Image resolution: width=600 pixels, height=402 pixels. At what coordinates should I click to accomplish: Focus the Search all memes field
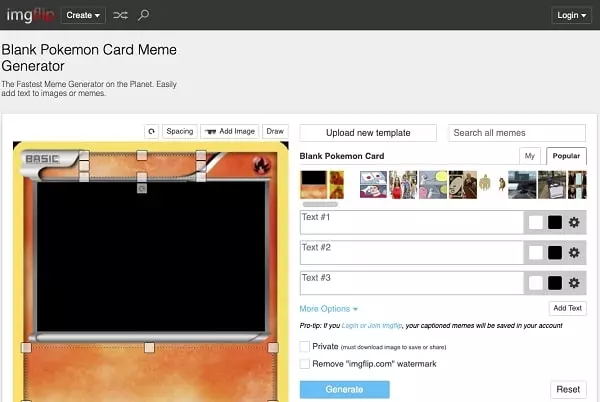[517, 133]
